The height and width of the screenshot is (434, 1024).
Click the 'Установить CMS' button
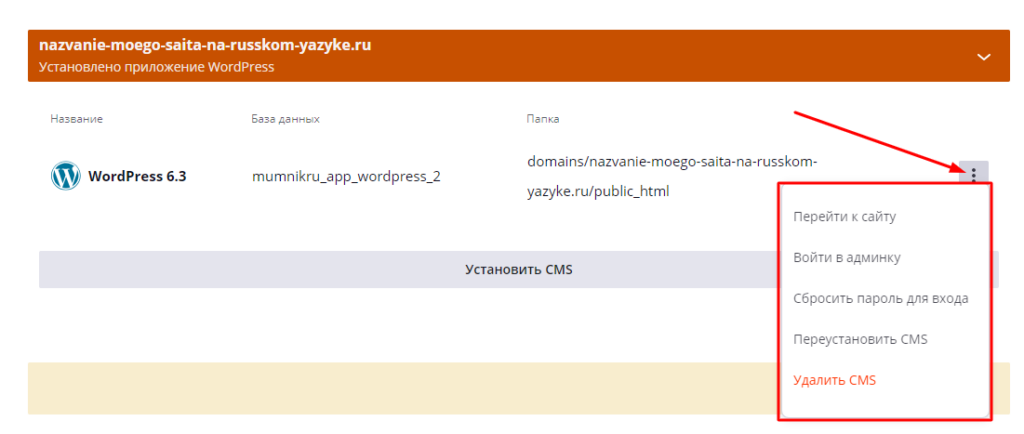pos(519,270)
